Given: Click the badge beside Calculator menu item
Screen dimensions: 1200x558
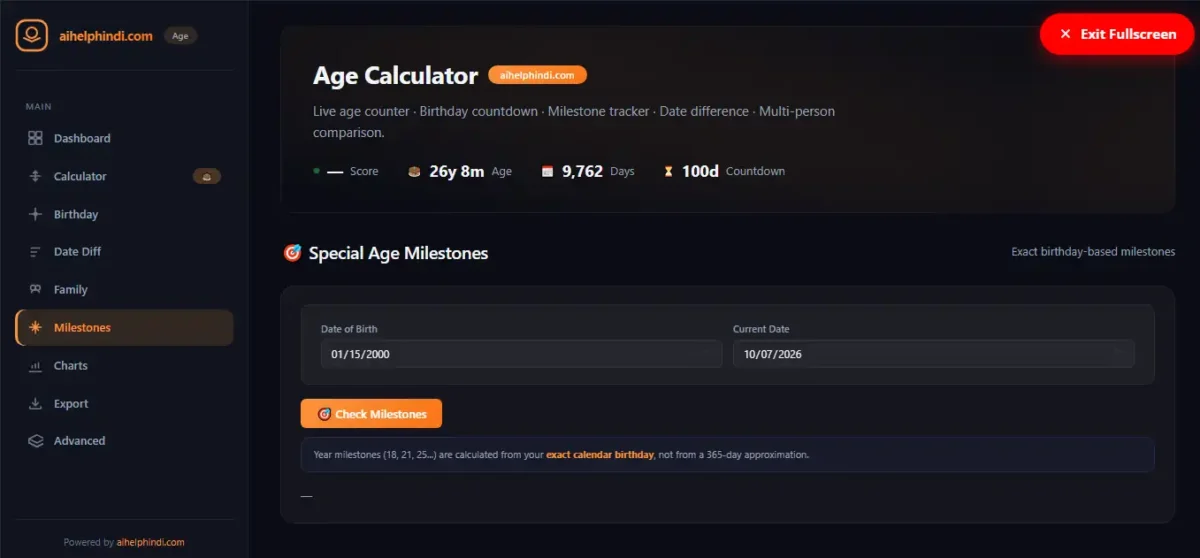Looking at the screenshot, I should coord(207,176).
